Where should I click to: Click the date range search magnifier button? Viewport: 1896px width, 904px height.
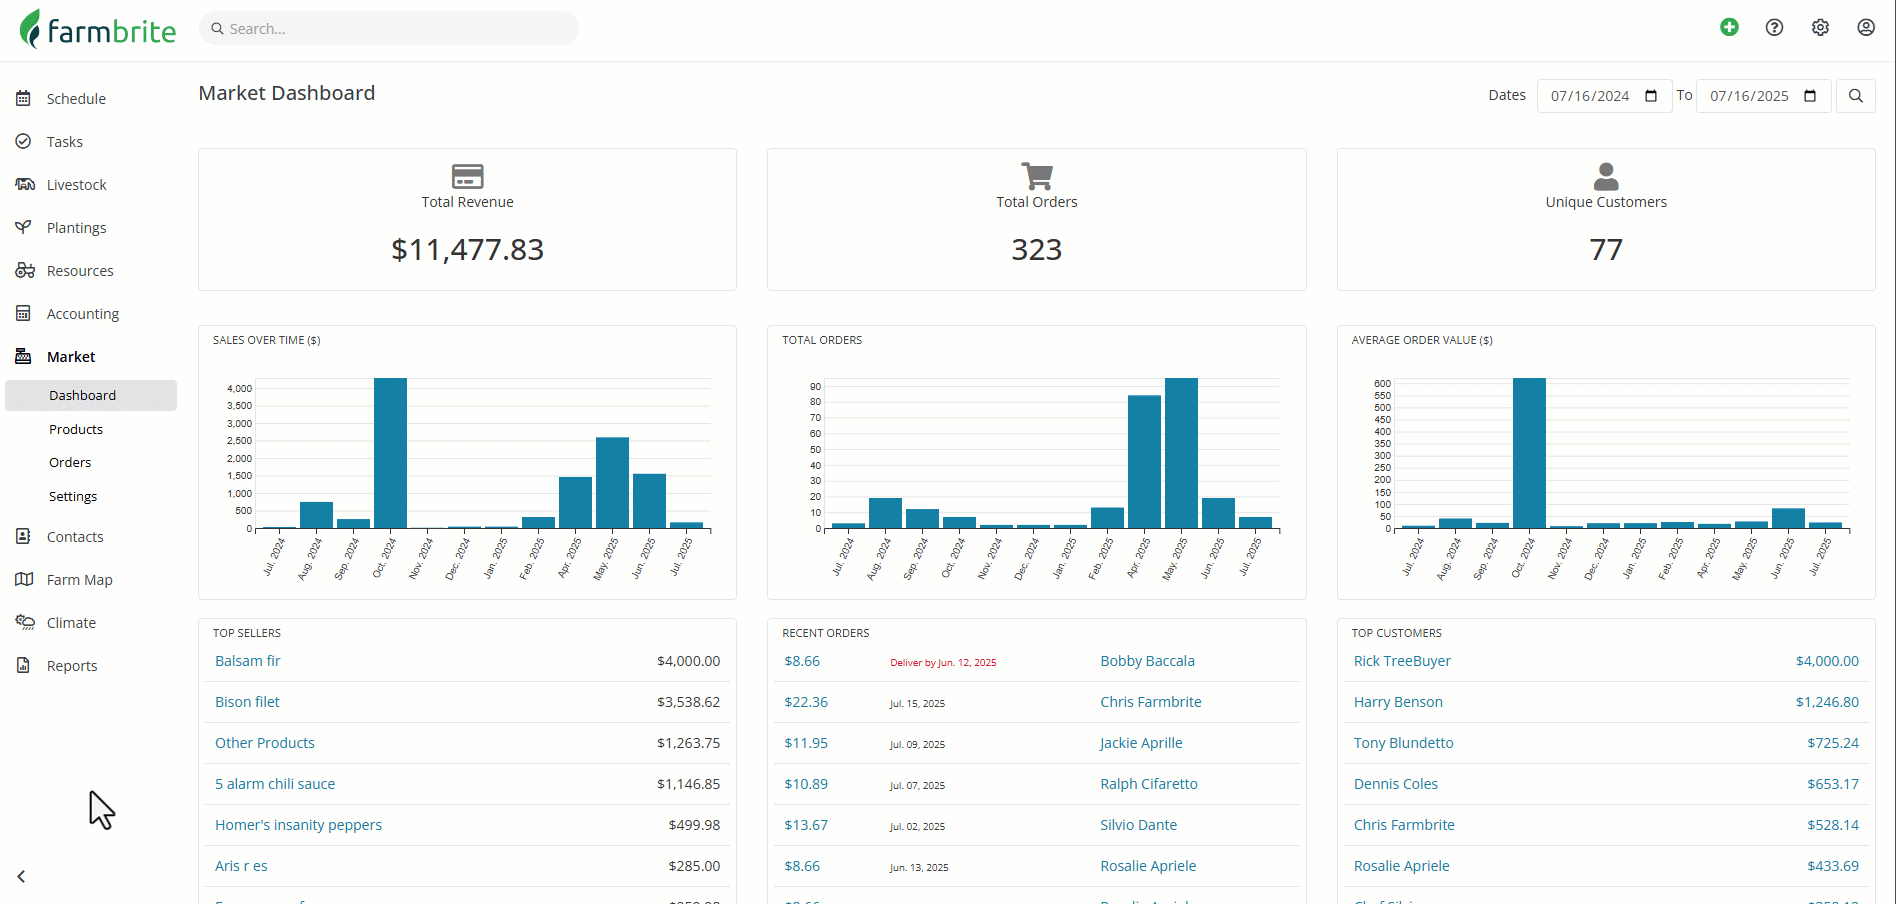1856,96
